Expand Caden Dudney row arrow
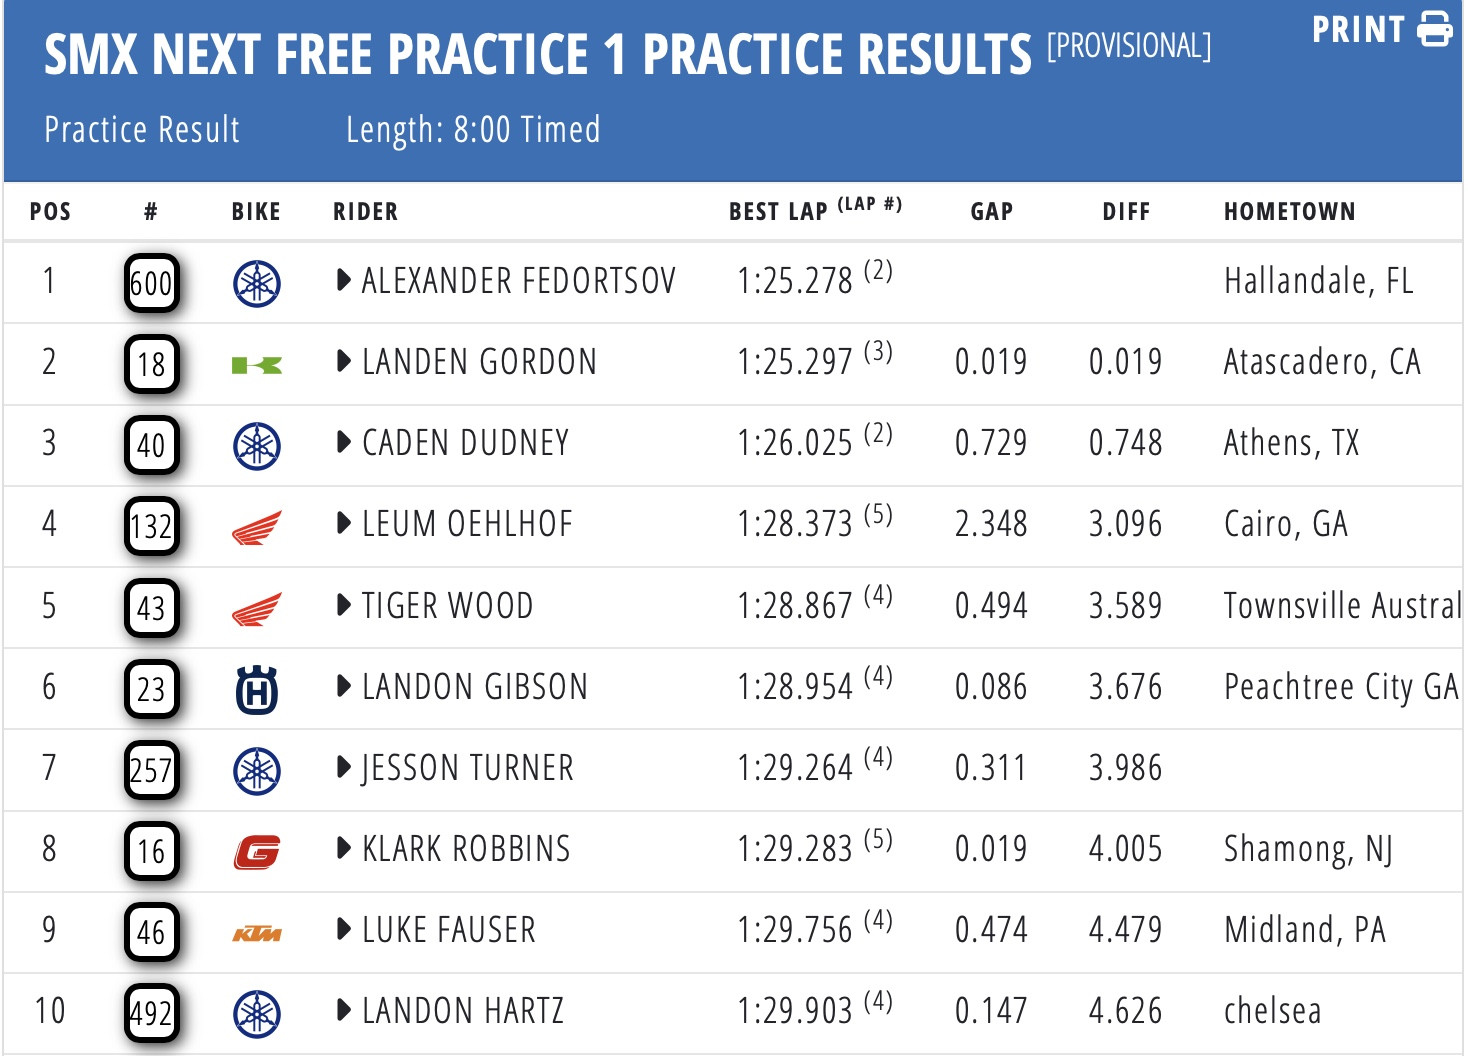1468x1056 pixels. coord(344,442)
